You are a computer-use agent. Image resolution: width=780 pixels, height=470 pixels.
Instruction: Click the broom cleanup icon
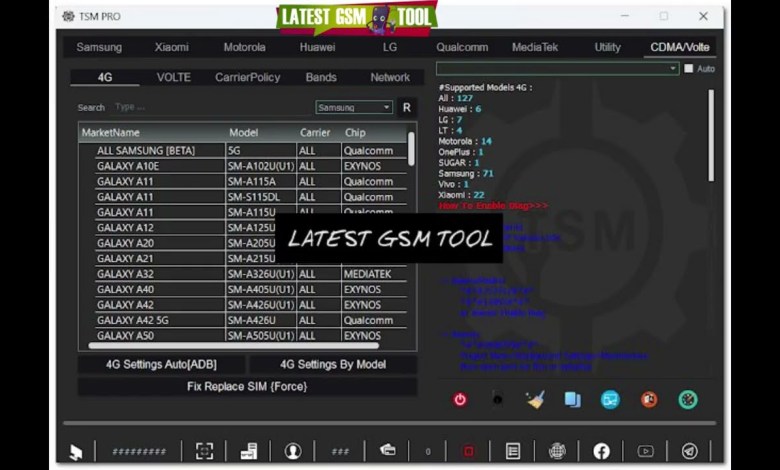pos(535,400)
